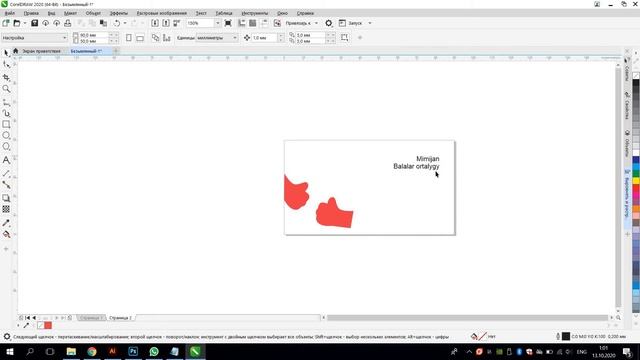
Task: Select the Text tool
Action: pyautogui.click(x=6, y=160)
